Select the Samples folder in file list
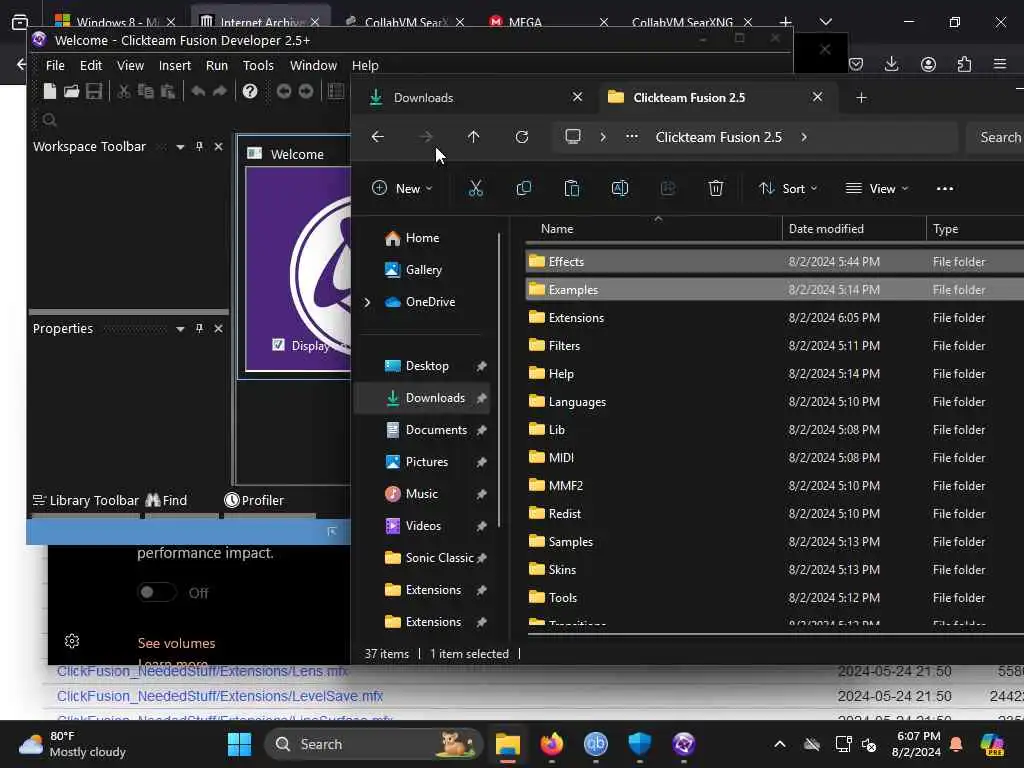1024x768 pixels. [775, 542]
